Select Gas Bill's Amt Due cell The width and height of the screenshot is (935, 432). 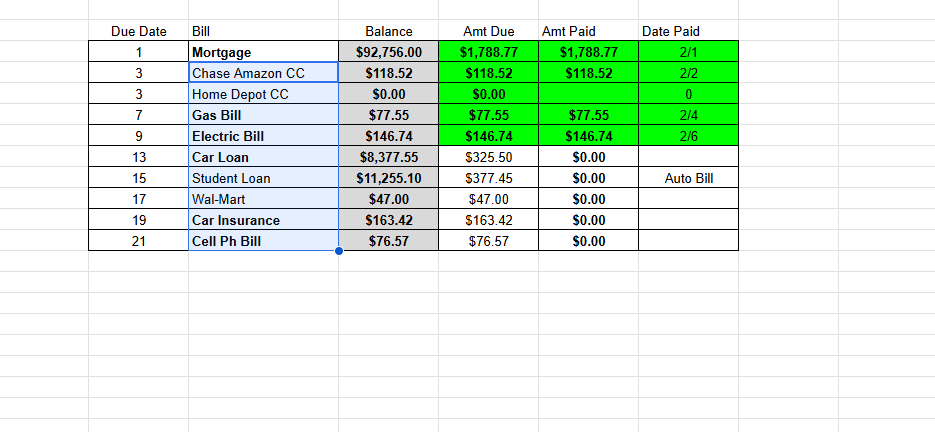click(x=488, y=115)
